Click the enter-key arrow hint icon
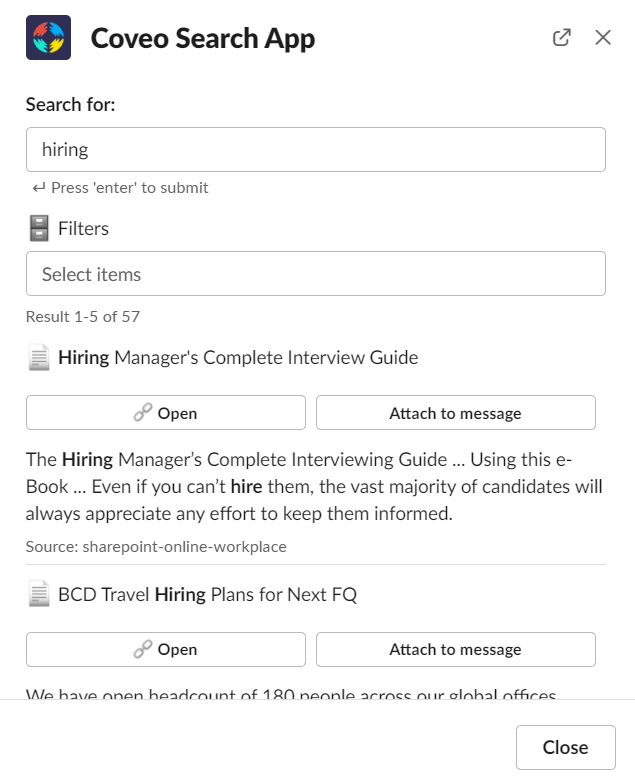 pos(38,188)
